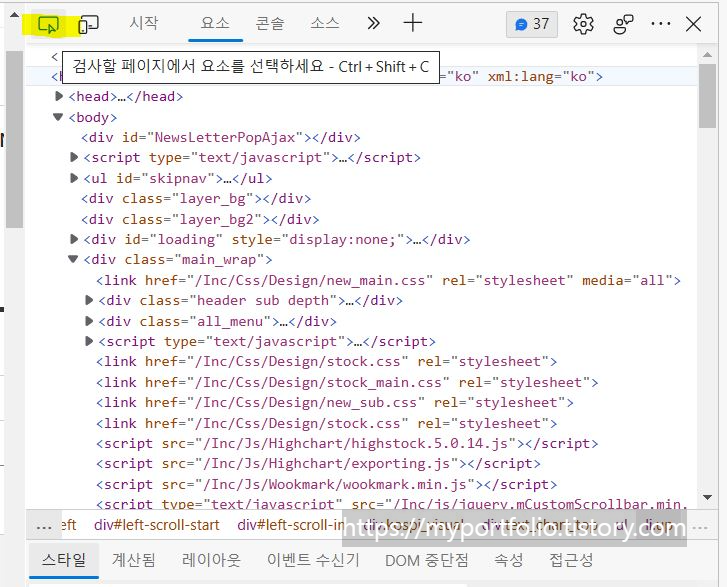
Task: Add a new tool with plus icon
Action: coord(413,23)
